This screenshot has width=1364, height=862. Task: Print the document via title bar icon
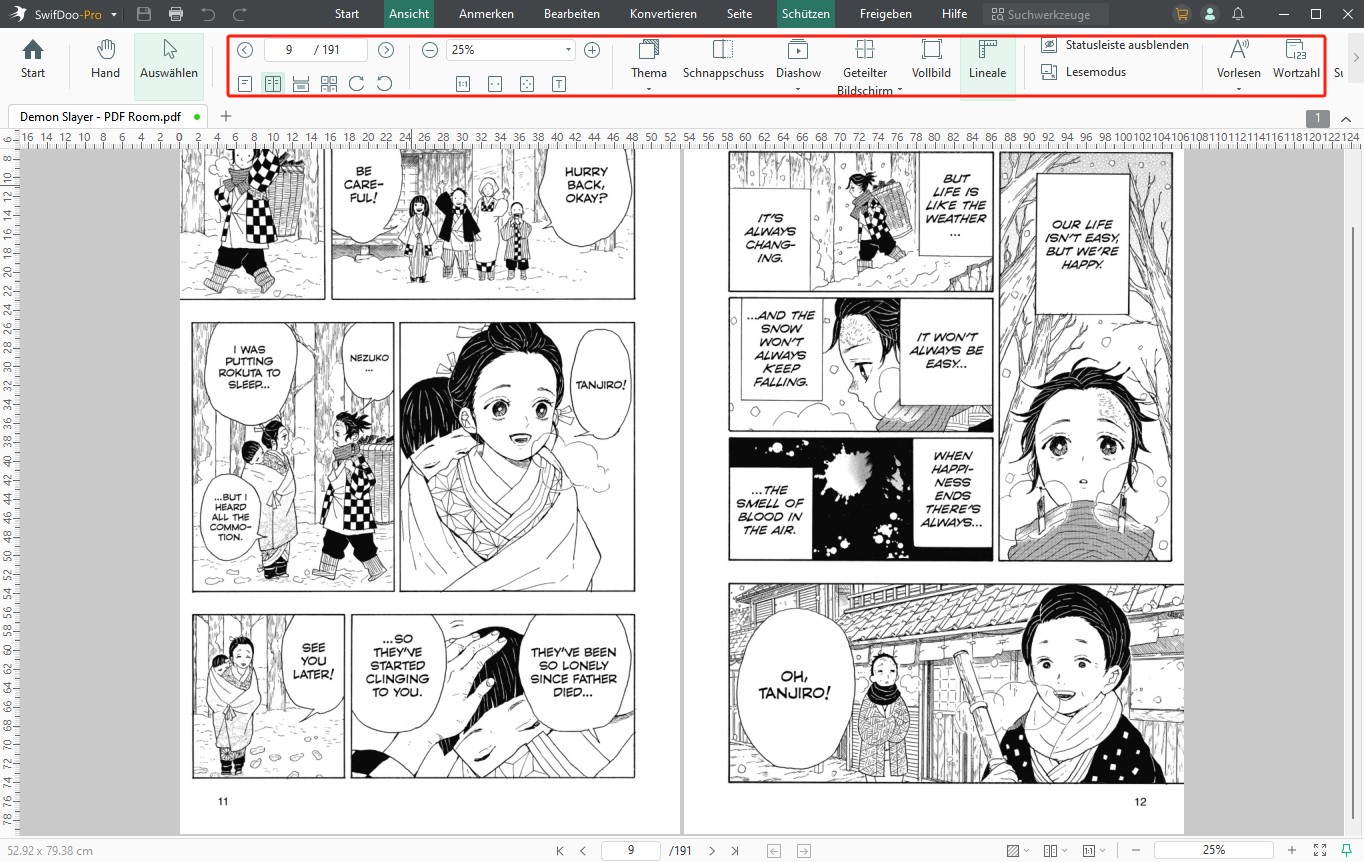tap(176, 14)
